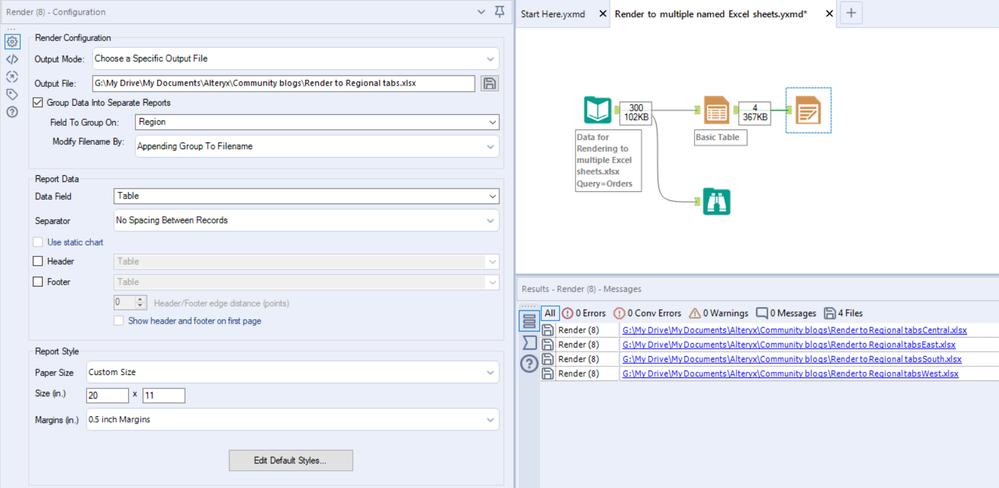
Task: Filter results by Messages
Action: pos(786,313)
